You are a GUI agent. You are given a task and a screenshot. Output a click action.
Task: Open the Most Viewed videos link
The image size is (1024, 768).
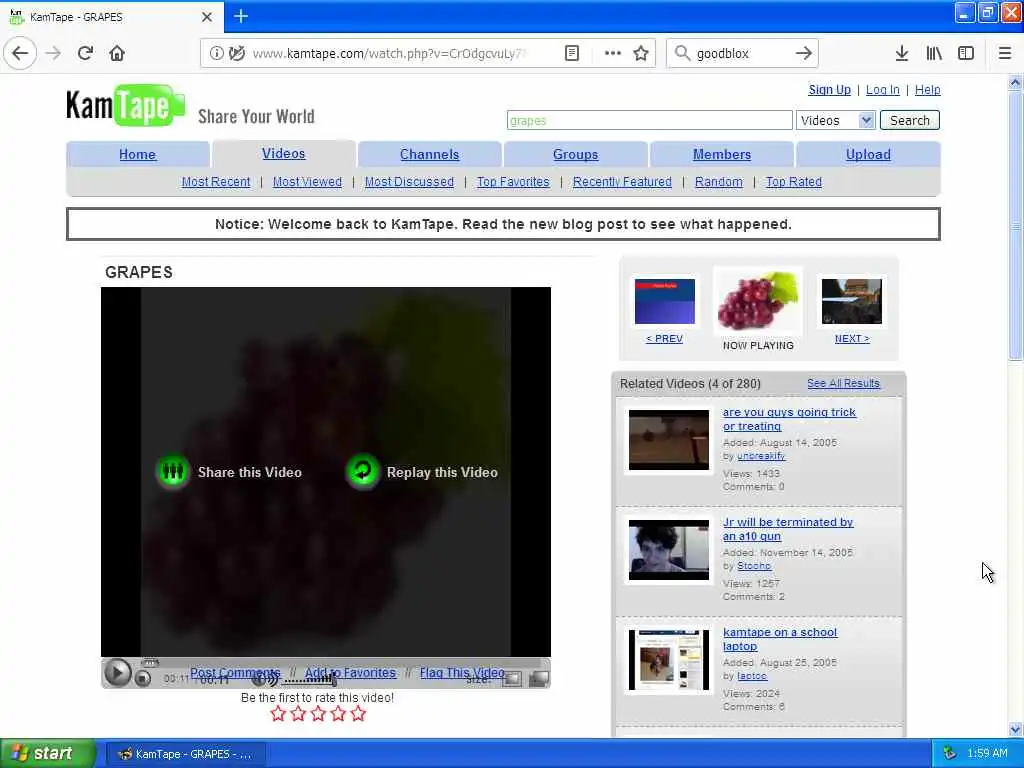coord(307,182)
